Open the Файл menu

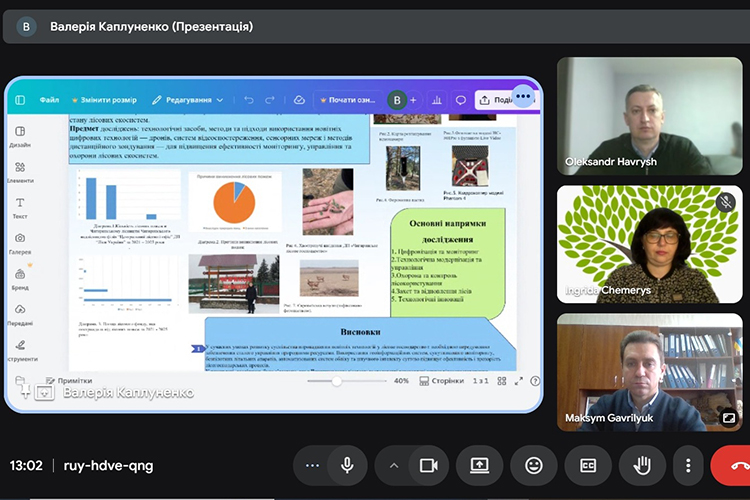[x=49, y=100]
